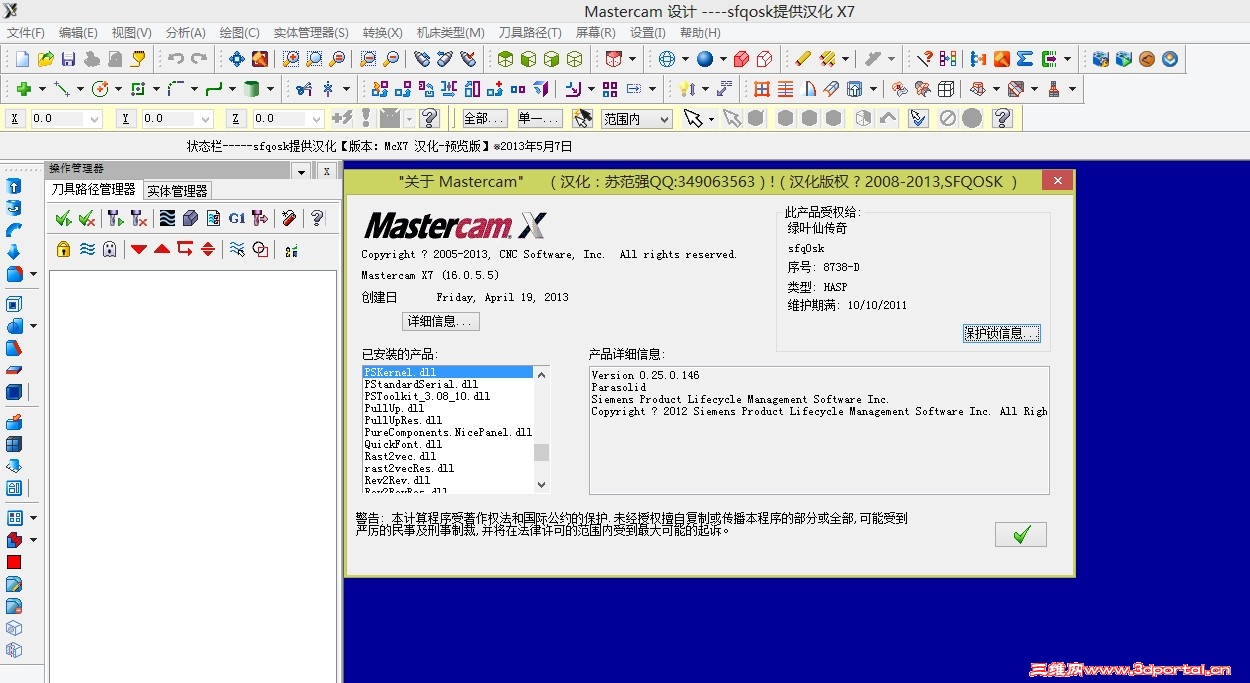1250x683 pixels.
Task: Expand the blue sphere shading dropdown arrow
Action: tap(722, 59)
